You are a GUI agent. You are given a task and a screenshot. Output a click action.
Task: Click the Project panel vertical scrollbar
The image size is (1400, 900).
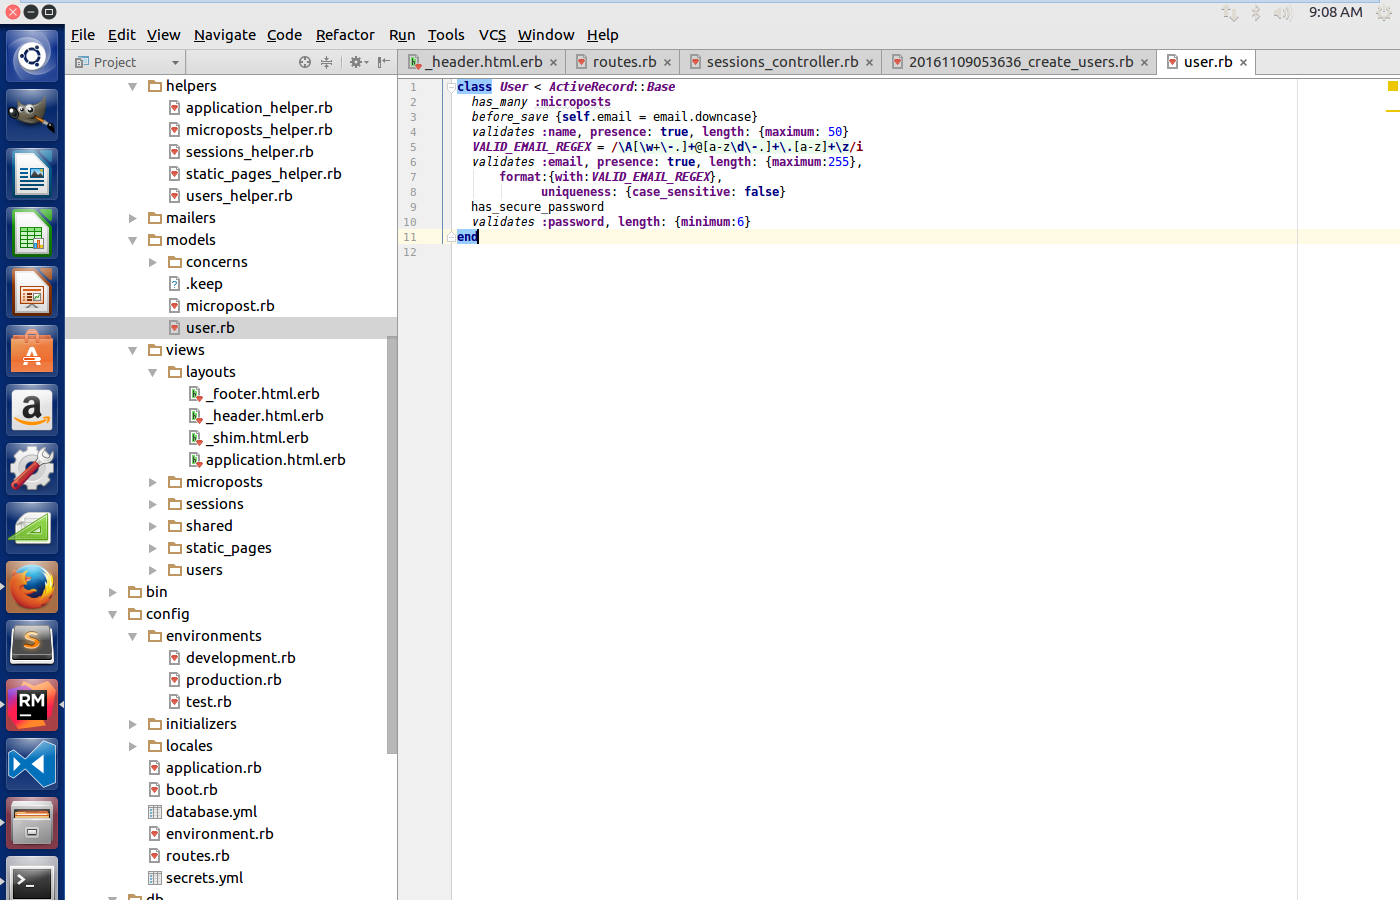(x=392, y=545)
